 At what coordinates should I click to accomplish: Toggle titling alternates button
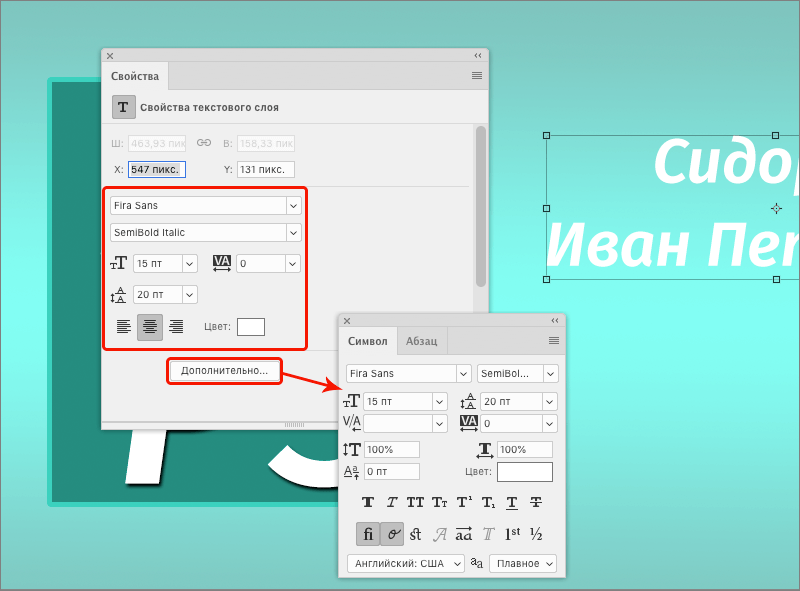(488, 534)
